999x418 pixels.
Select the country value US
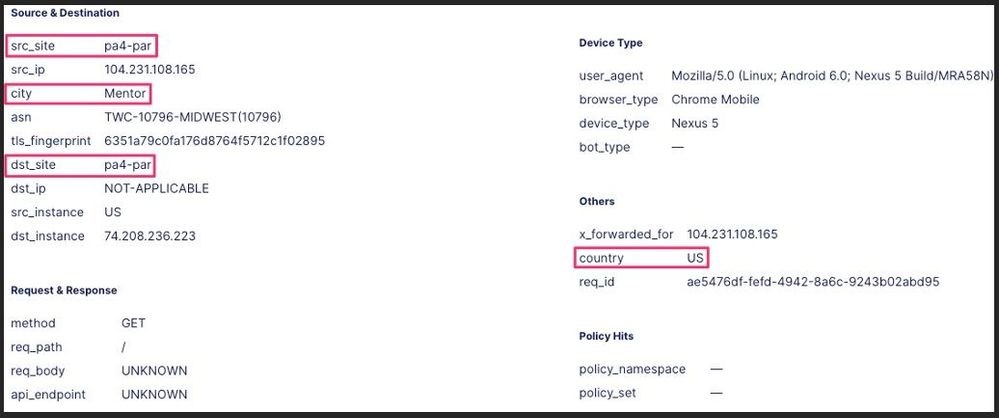(695, 258)
